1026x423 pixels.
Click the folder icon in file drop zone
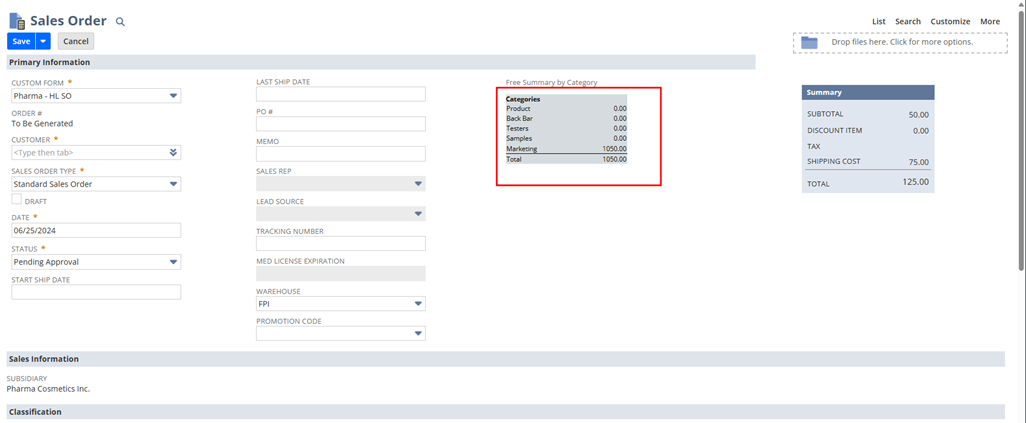tap(809, 42)
